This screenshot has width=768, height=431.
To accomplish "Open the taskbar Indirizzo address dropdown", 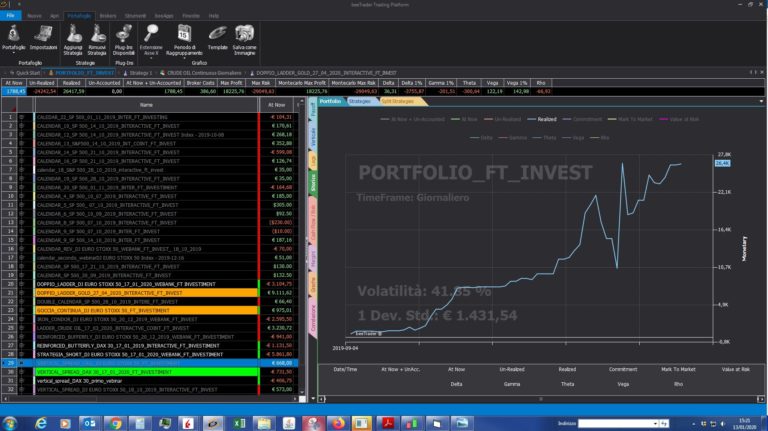I will [655, 423].
